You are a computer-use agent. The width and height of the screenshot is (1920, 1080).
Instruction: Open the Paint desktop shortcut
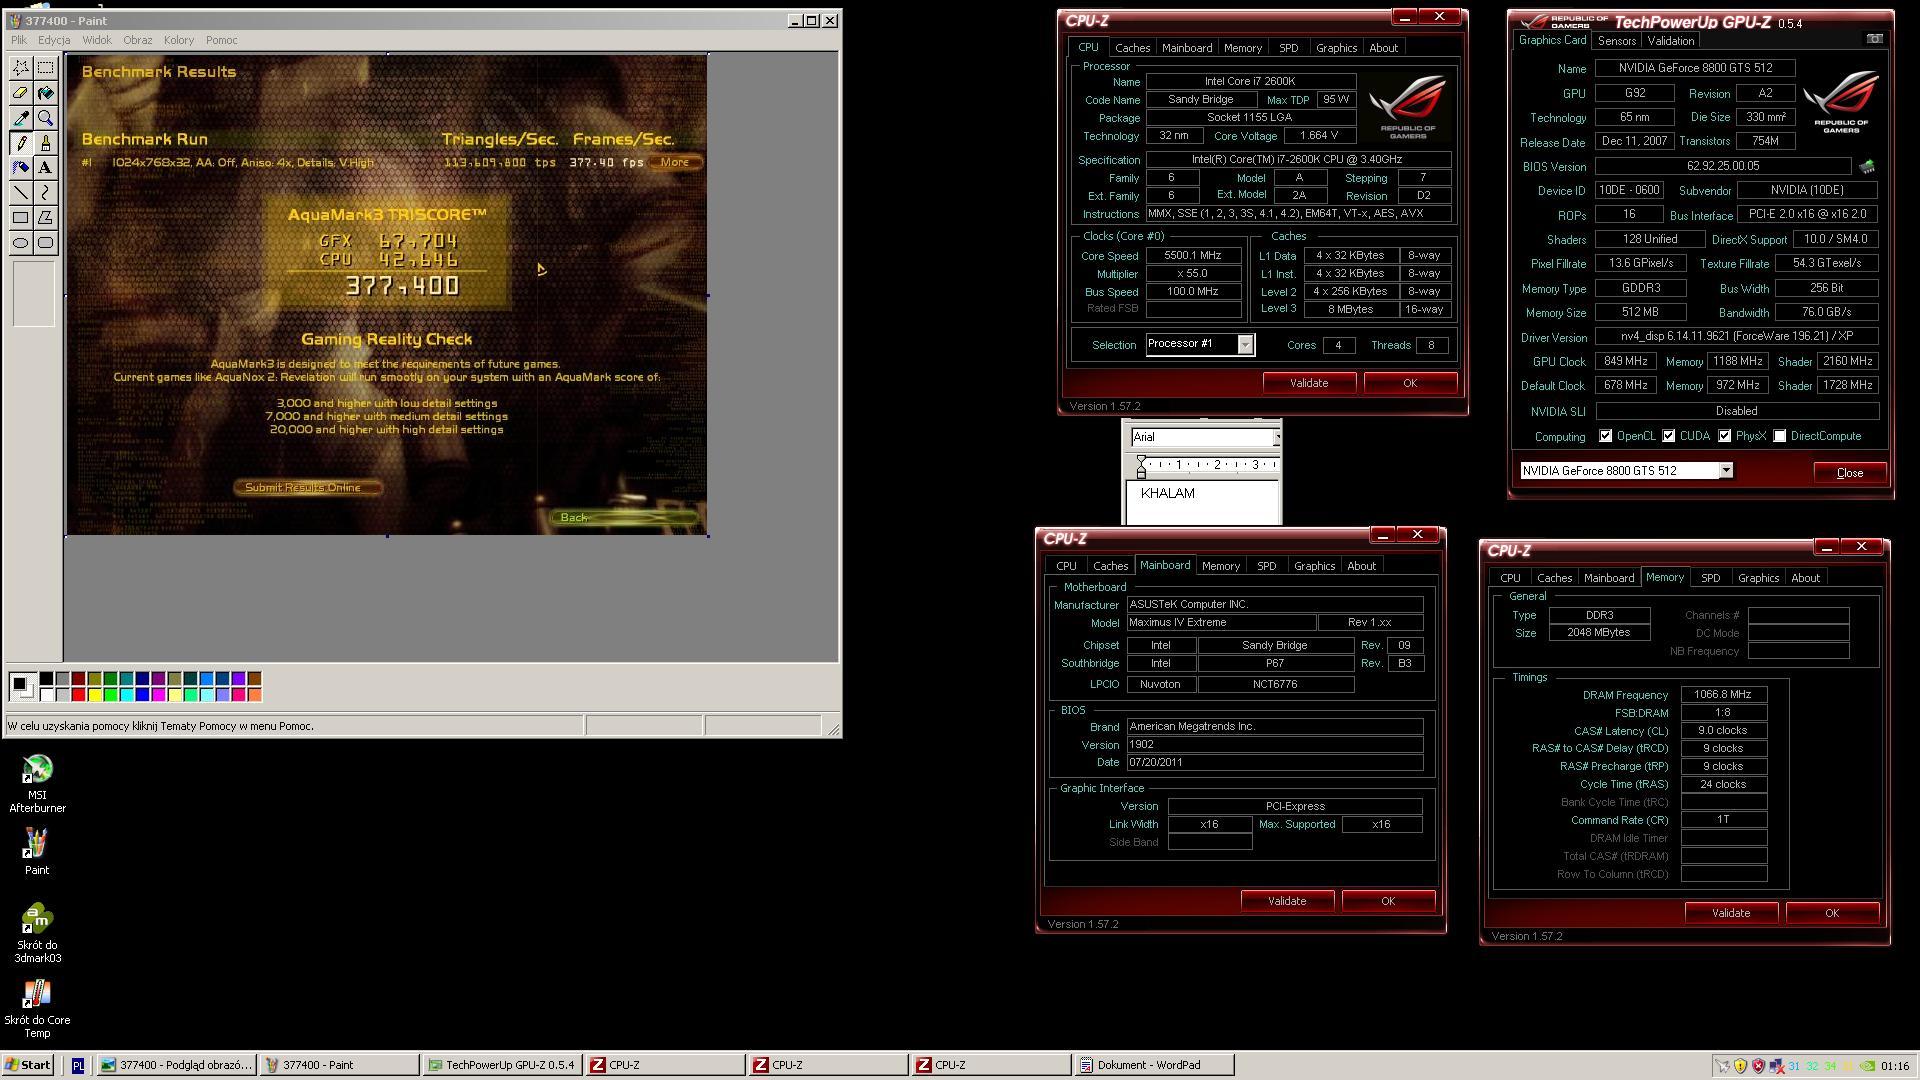[37, 852]
